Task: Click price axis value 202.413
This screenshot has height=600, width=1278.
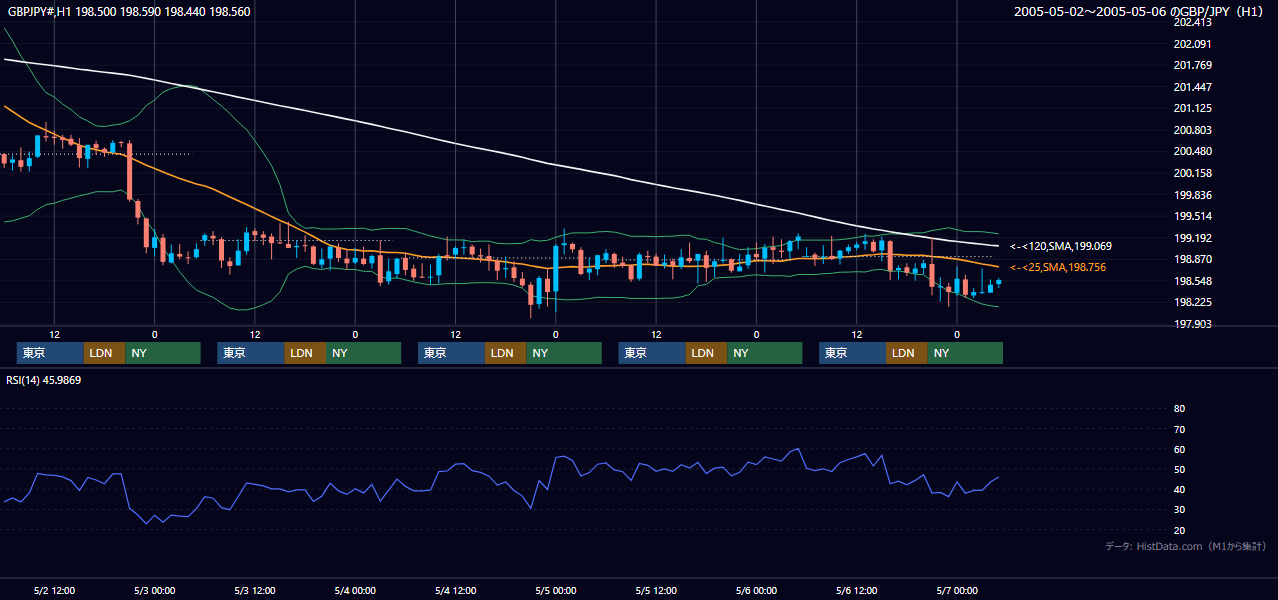Action: click(1193, 22)
